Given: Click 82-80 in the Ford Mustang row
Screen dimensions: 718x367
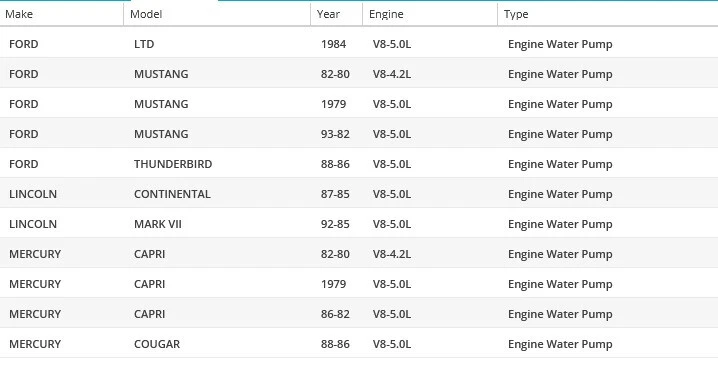Looking at the screenshot, I should [335, 74].
